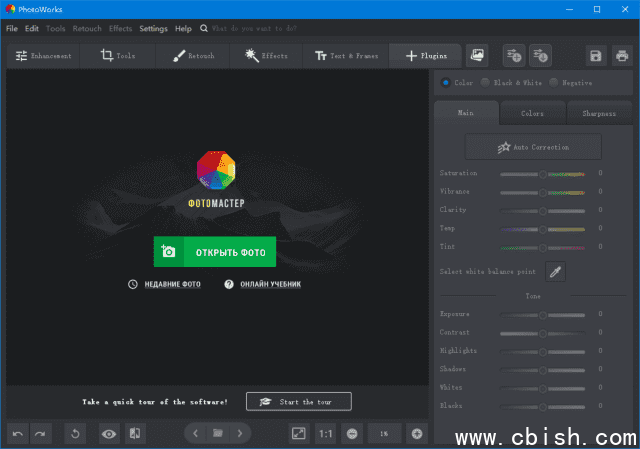The image size is (640, 449).
Task: Click the reset rotation icon
Action: click(x=75, y=433)
